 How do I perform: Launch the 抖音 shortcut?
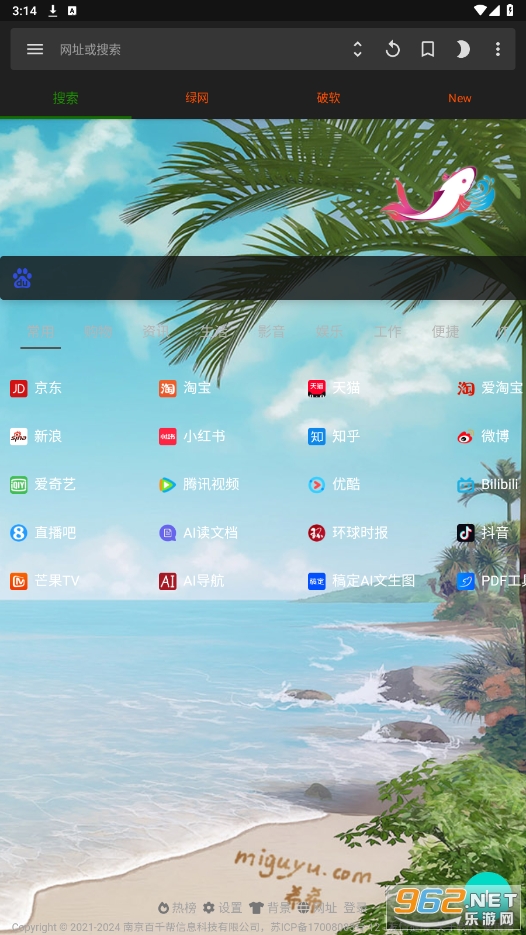coord(483,532)
